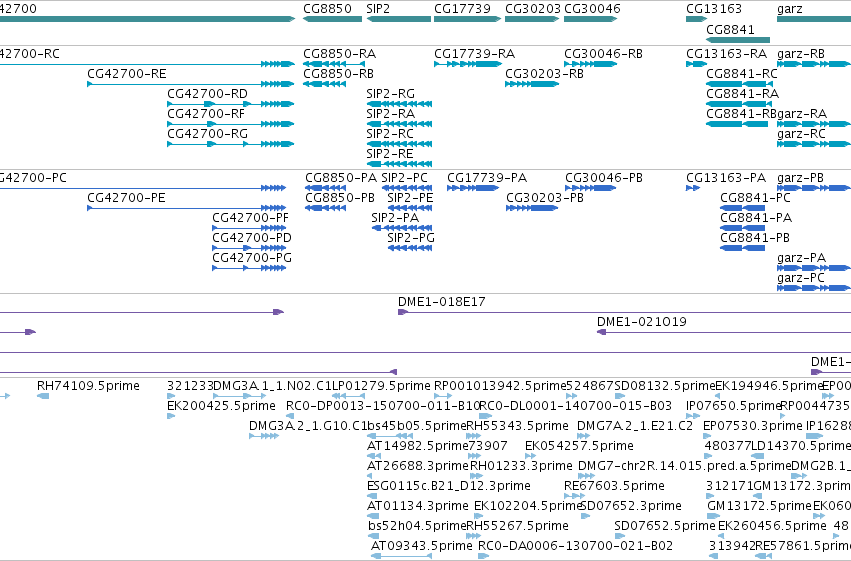
Task: Select transcript CG17739-RA
Action: tap(467, 64)
